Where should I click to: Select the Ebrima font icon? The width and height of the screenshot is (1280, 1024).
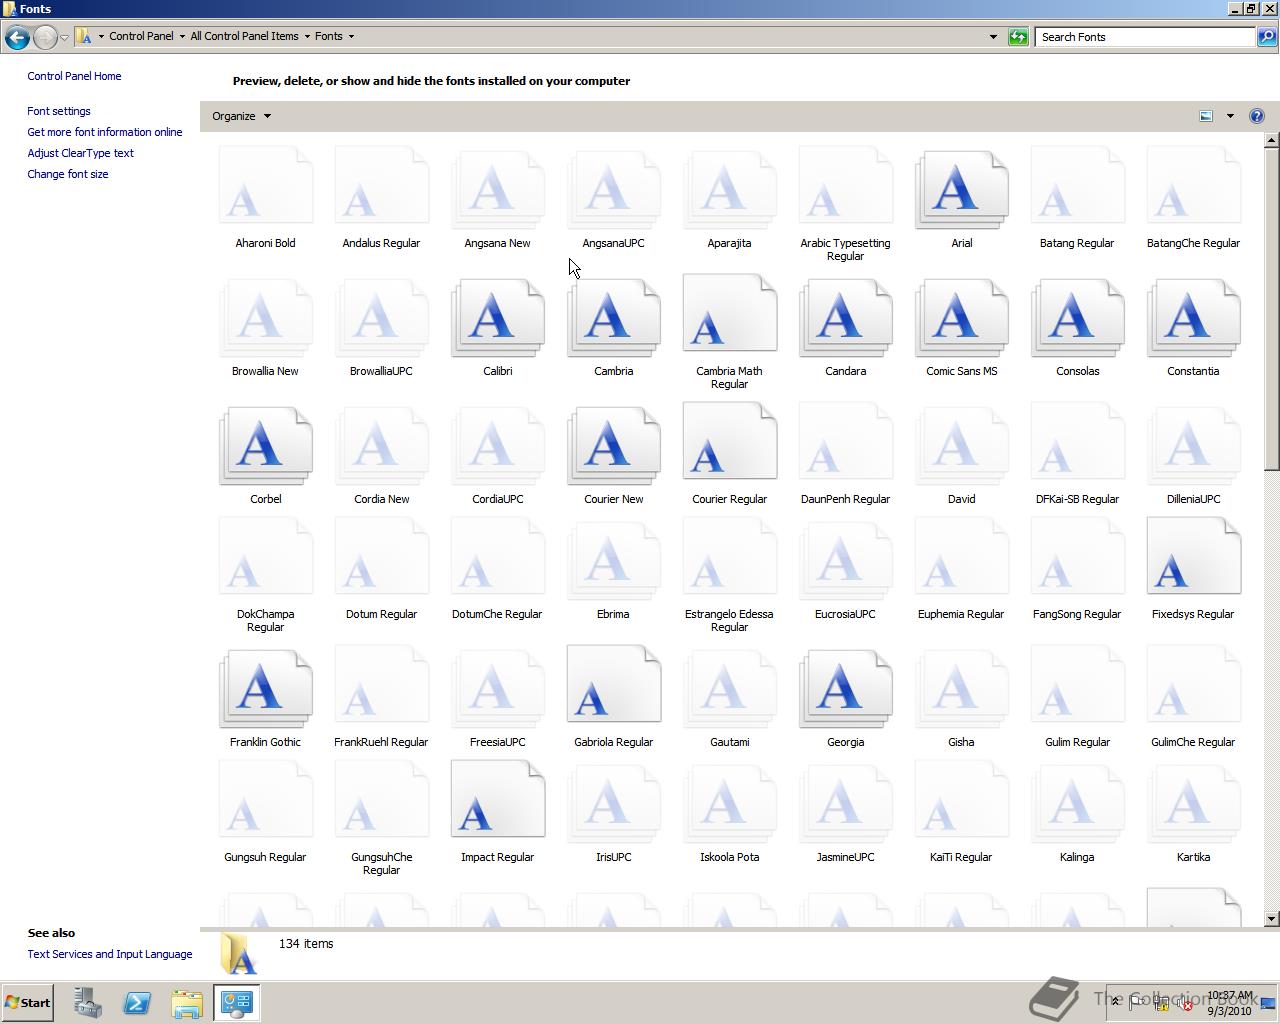pos(613,559)
